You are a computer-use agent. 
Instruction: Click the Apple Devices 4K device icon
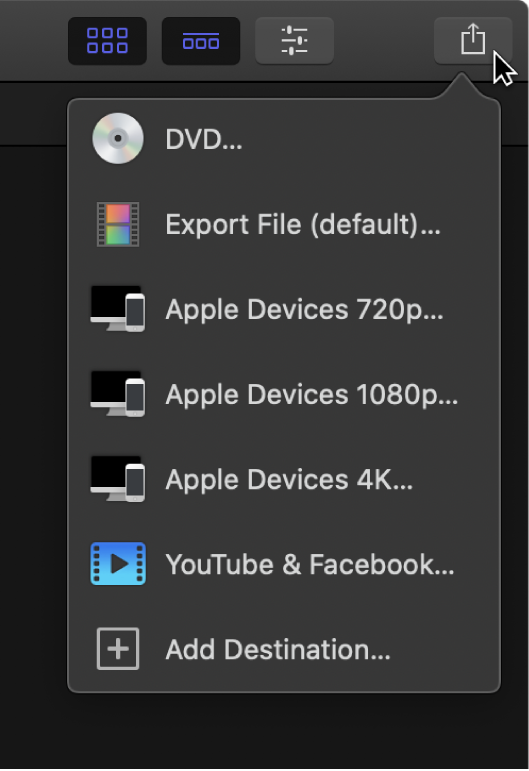click(x=118, y=479)
